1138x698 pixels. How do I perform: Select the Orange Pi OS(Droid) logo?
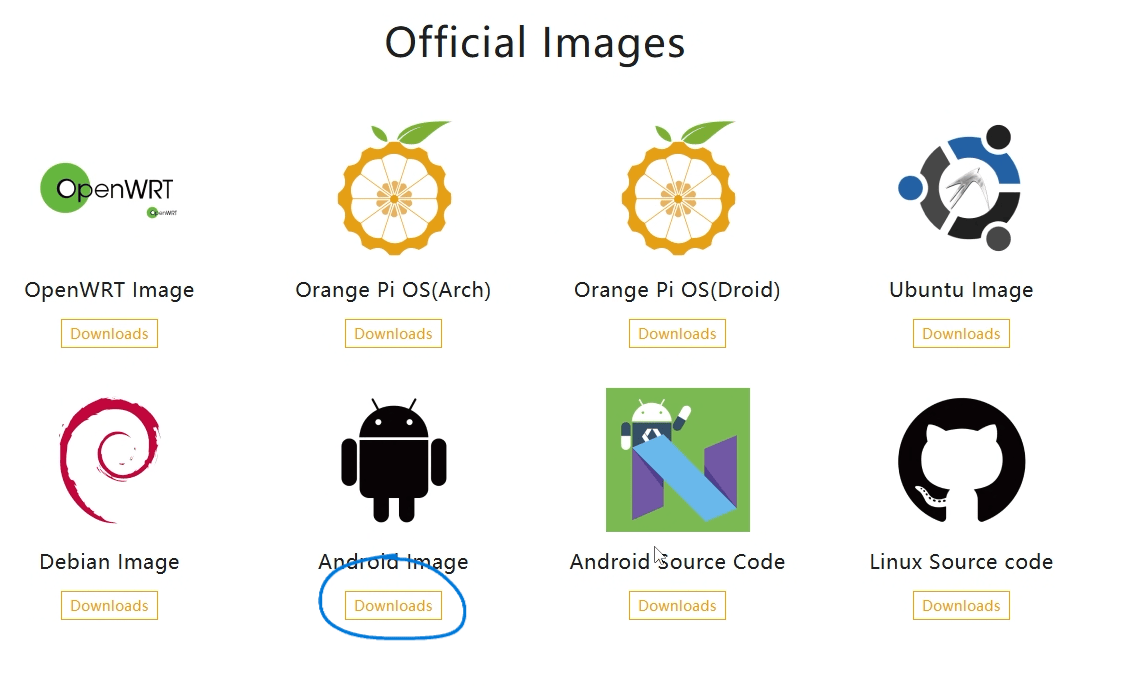point(678,190)
